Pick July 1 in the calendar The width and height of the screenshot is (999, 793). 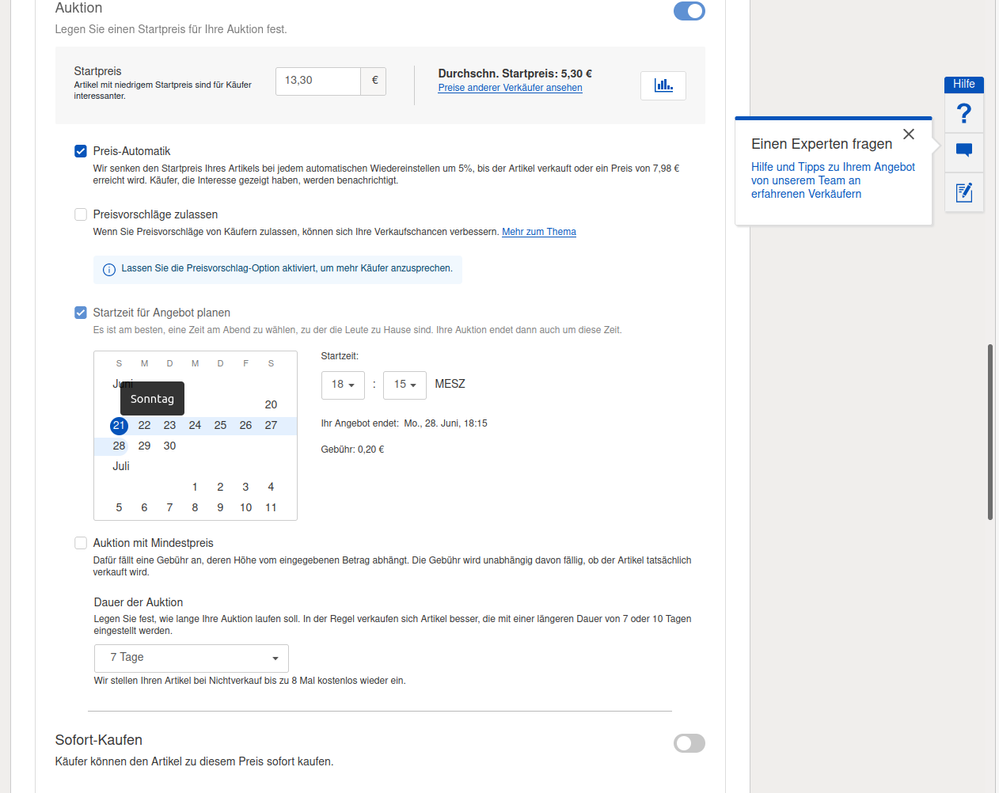pos(195,487)
